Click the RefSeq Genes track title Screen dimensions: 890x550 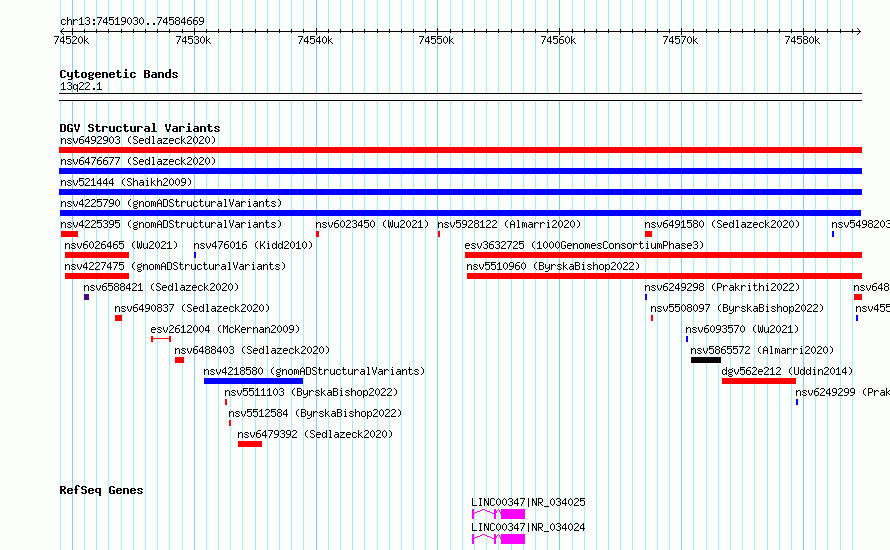tap(101, 490)
